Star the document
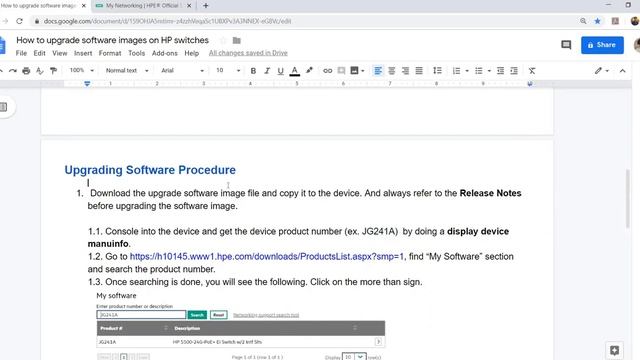The width and height of the screenshot is (640, 360). click(x=223, y=40)
